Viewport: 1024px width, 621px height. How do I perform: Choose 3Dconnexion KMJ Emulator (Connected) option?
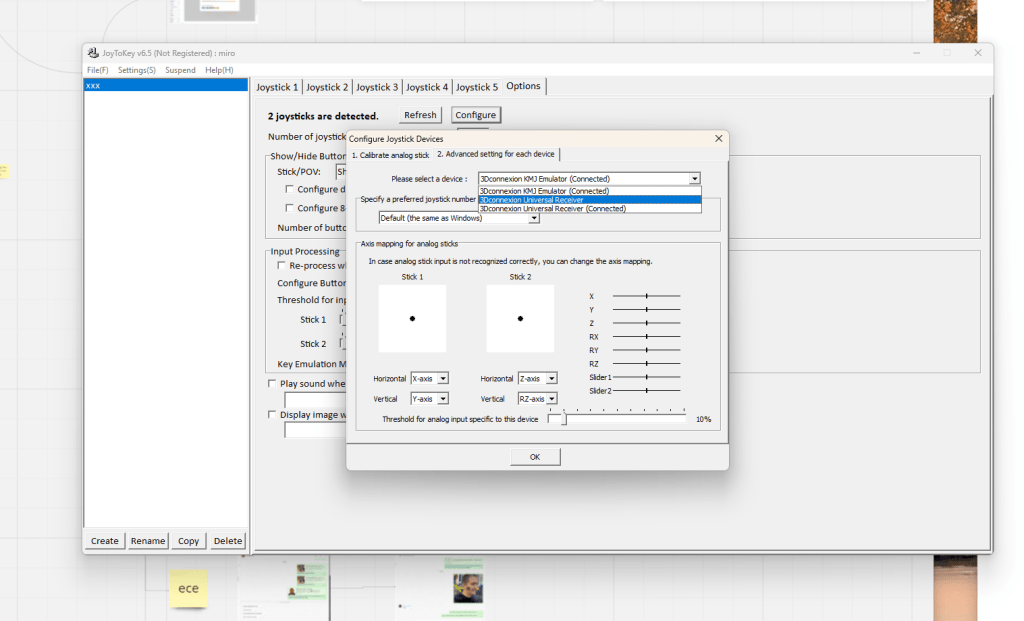tap(590, 191)
